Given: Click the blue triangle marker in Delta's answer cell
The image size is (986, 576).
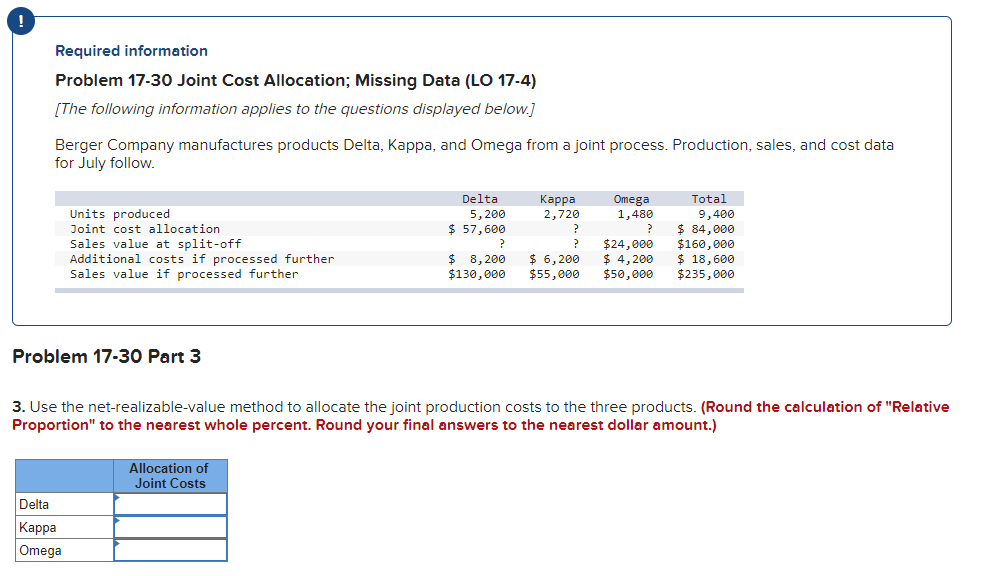Looking at the screenshot, I should [115, 498].
